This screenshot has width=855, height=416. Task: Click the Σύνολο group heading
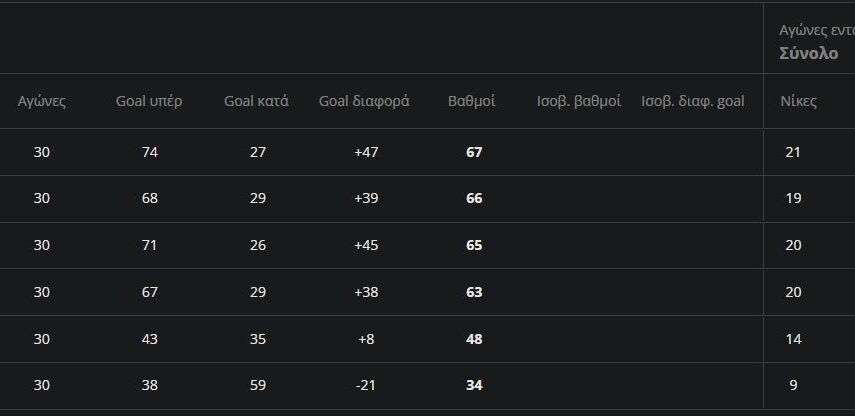click(808, 53)
